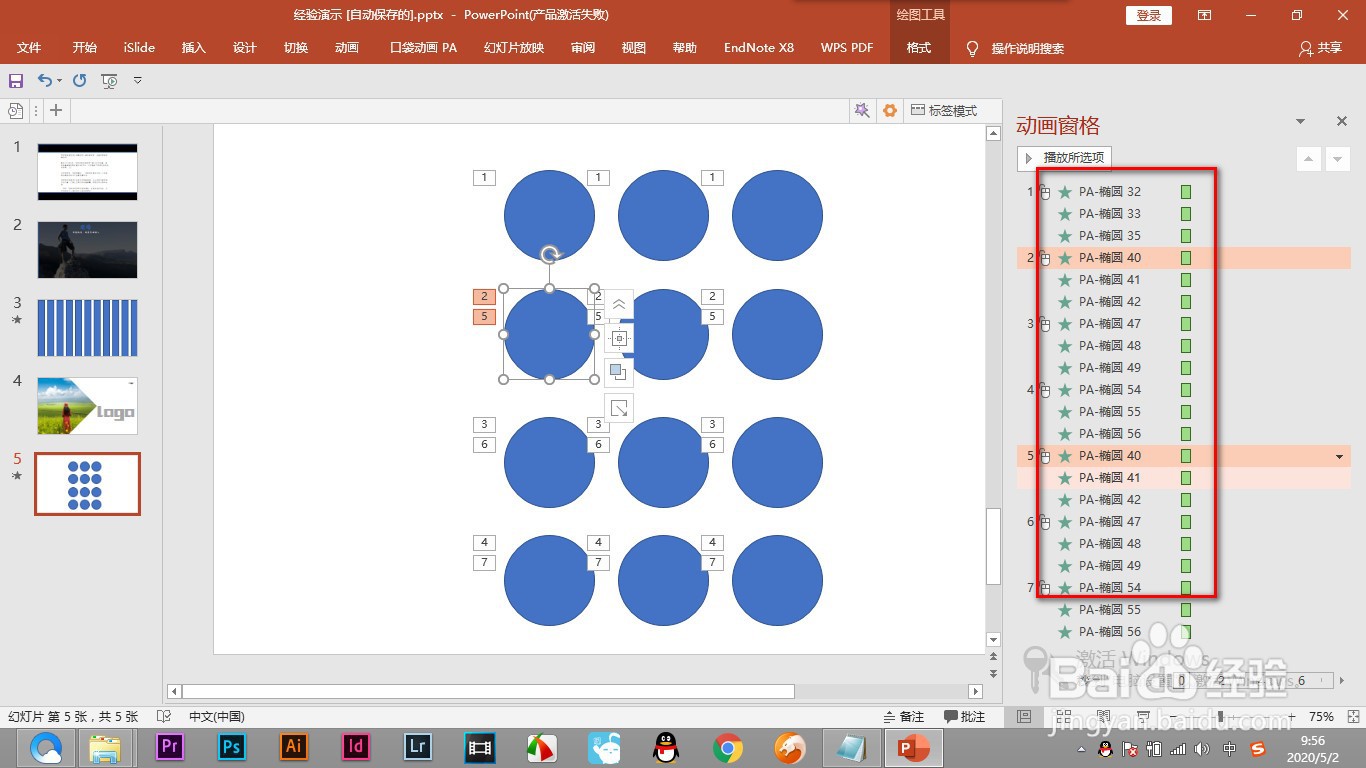This screenshot has height=768, width=1366.
Task: Switch to normal view icon in status bar
Action: point(1023,717)
